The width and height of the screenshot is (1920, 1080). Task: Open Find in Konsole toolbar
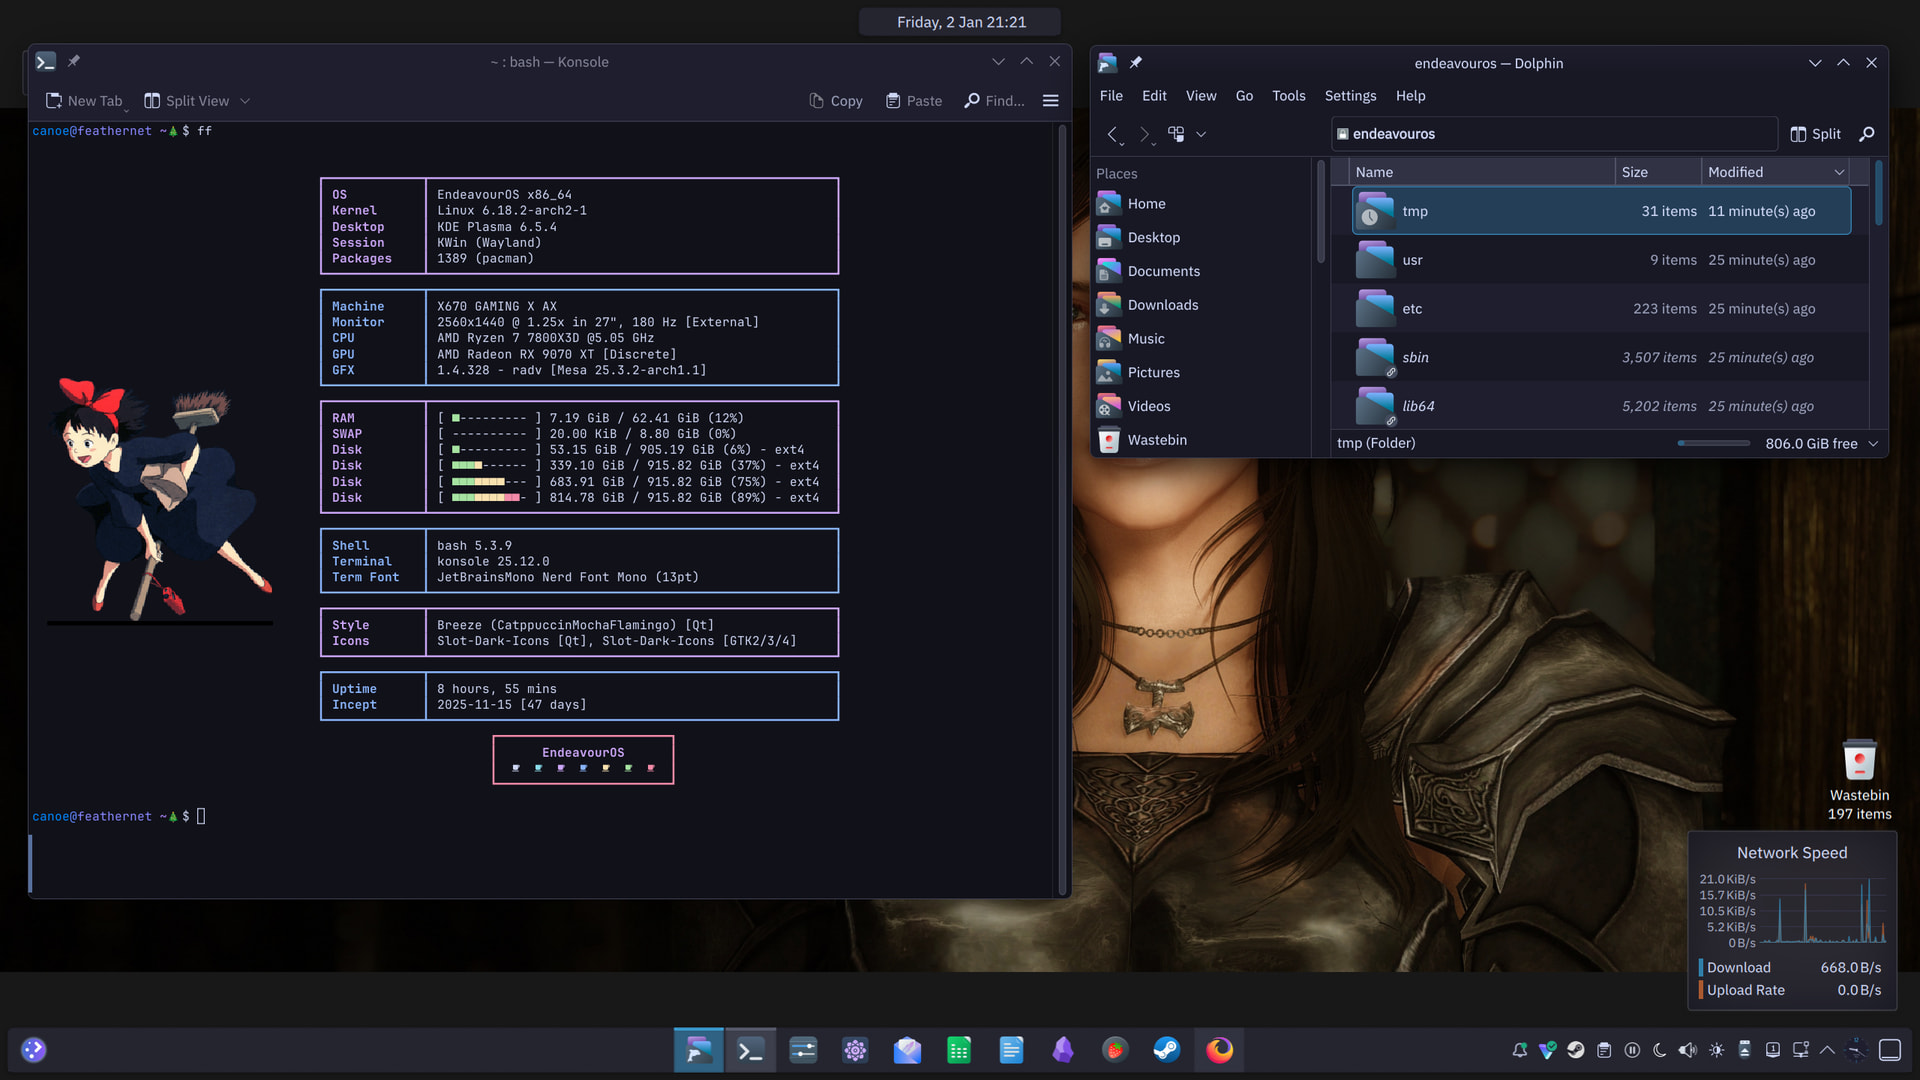pyautogui.click(x=994, y=101)
